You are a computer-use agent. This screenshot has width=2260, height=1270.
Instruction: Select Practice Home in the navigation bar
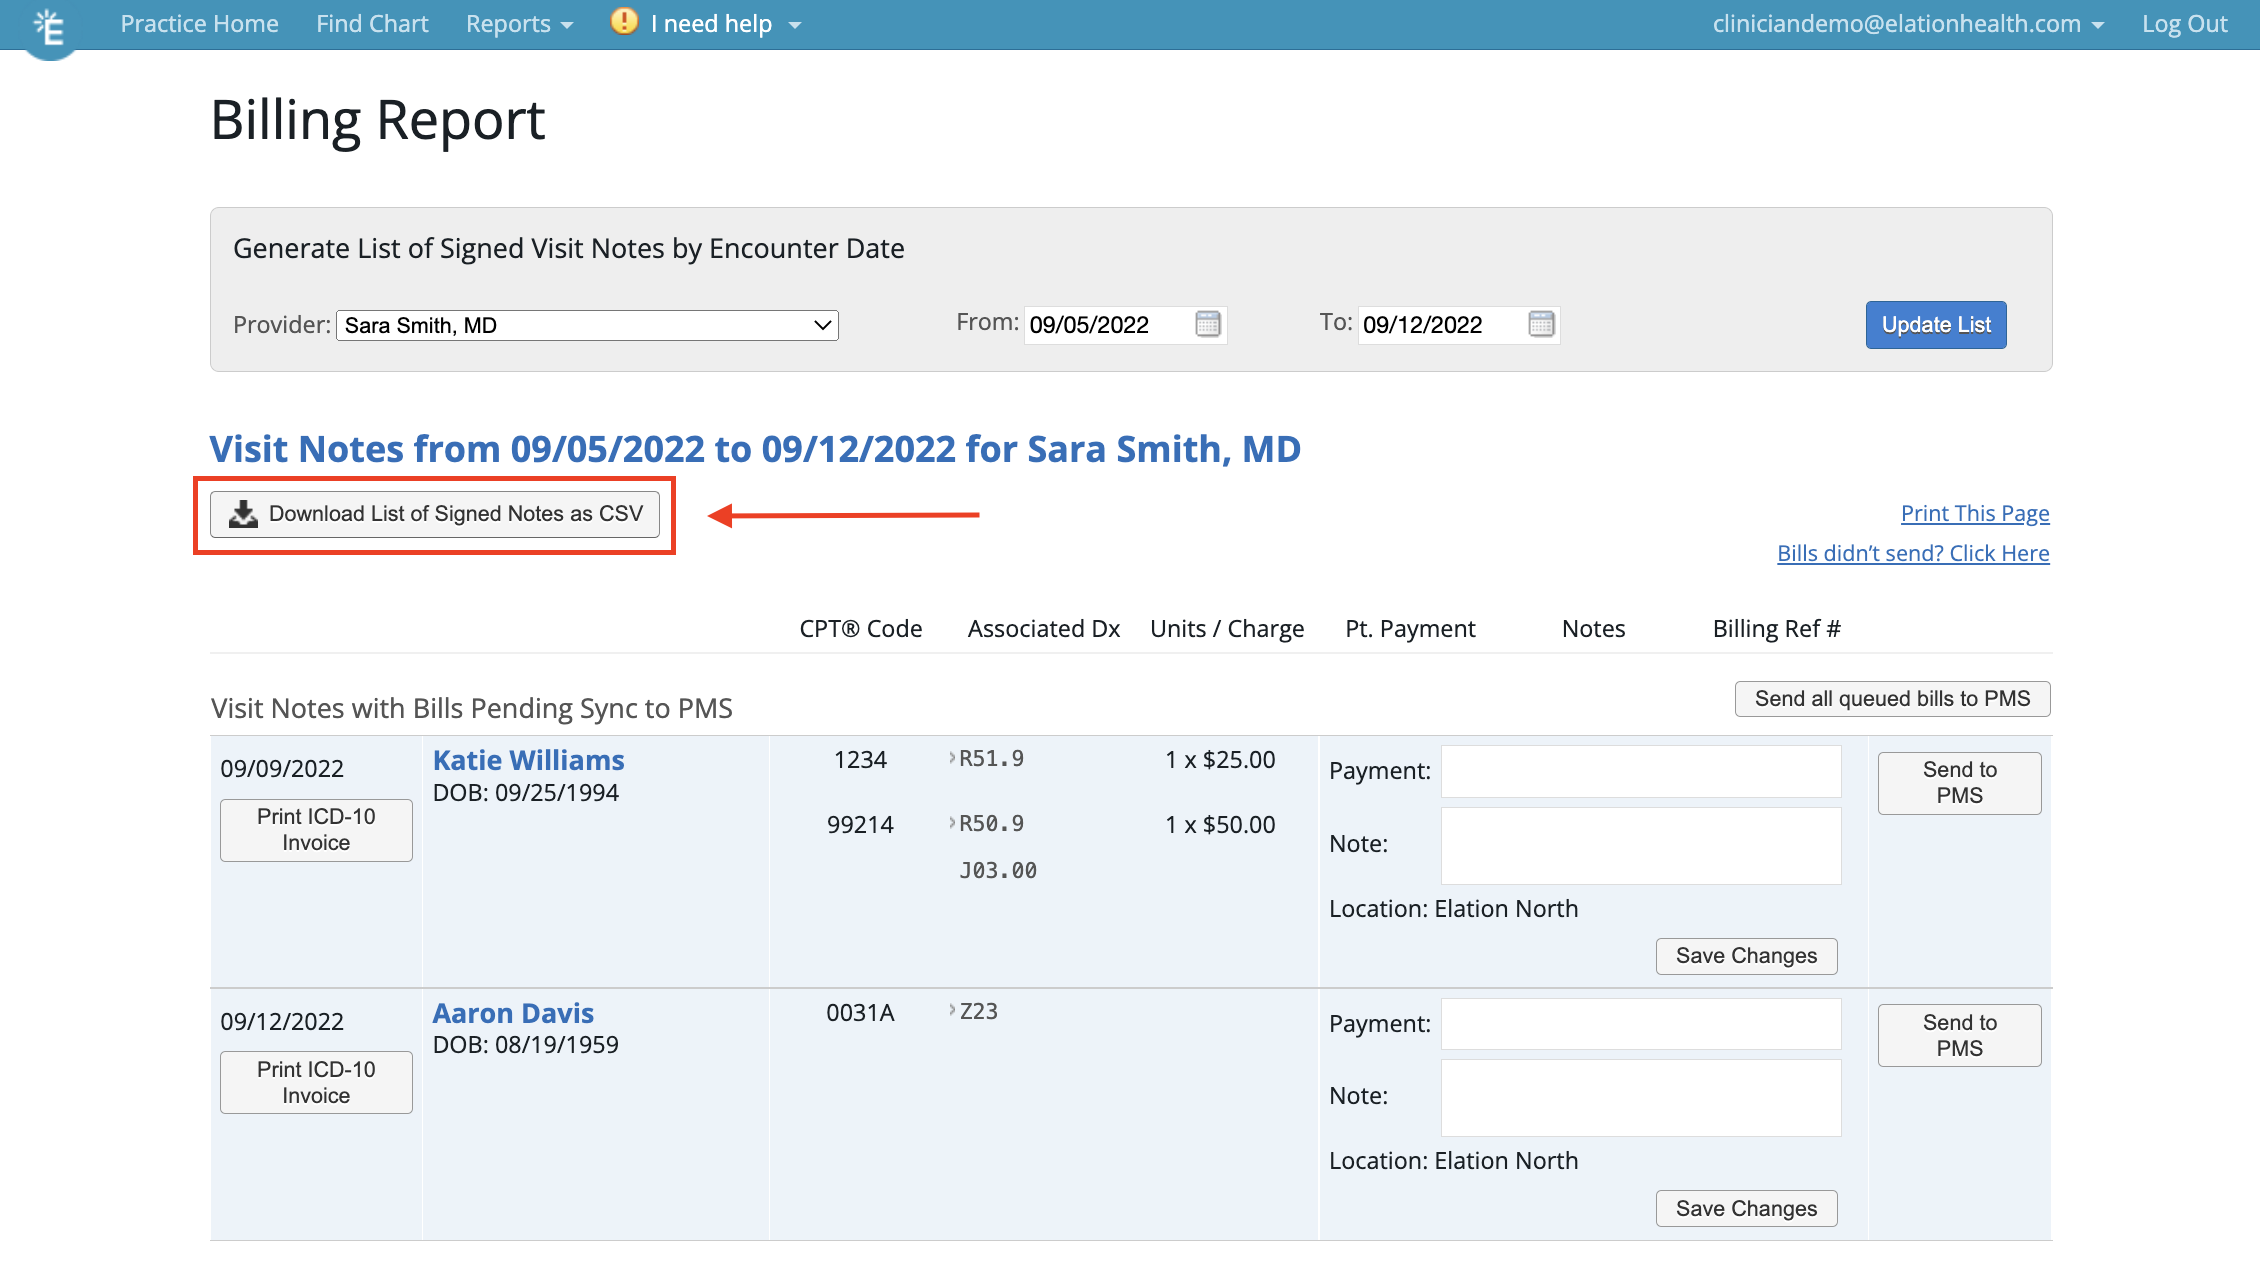[199, 23]
